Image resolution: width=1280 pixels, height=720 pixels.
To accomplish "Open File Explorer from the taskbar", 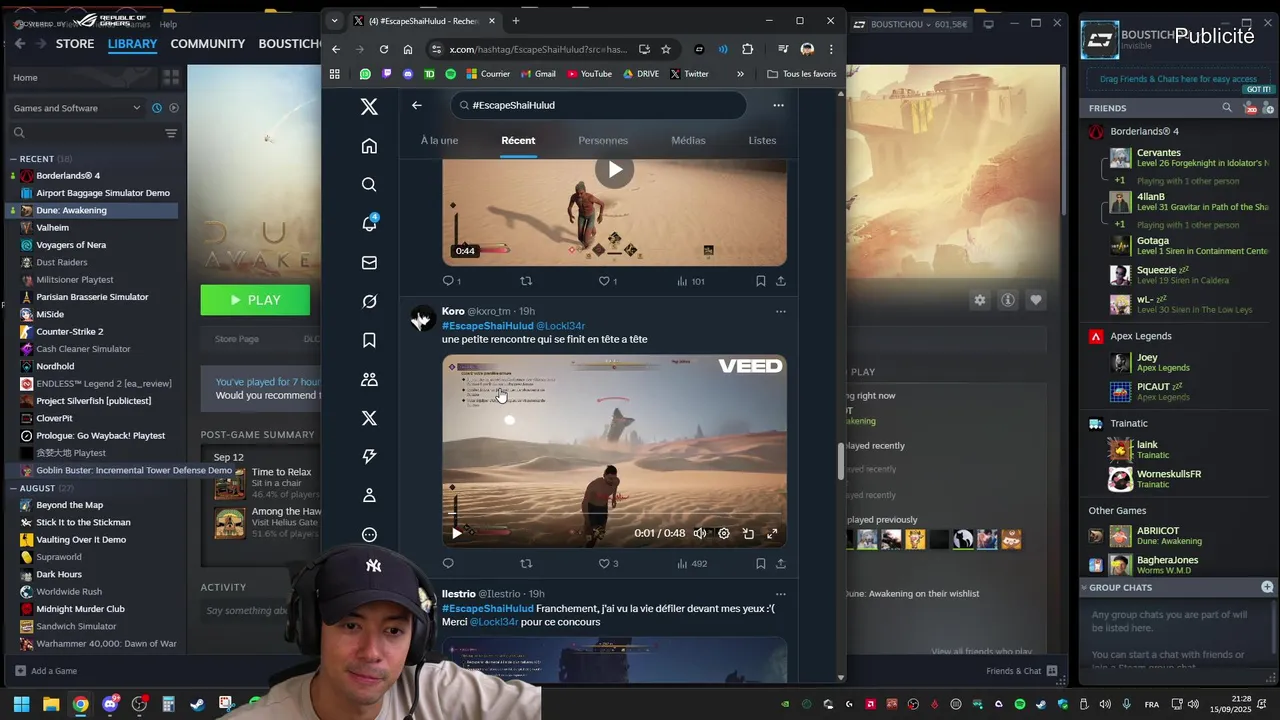I will pyautogui.click(x=51, y=704).
